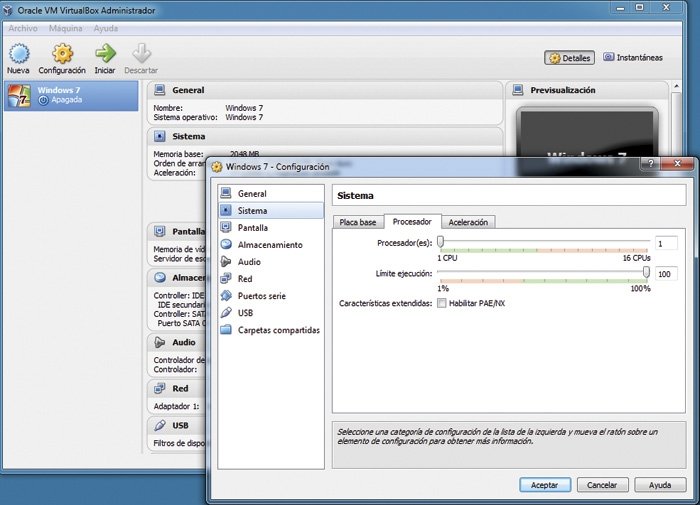Click the Audio speaker icon in details pane
700x505 pixels.
click(159, 342)
